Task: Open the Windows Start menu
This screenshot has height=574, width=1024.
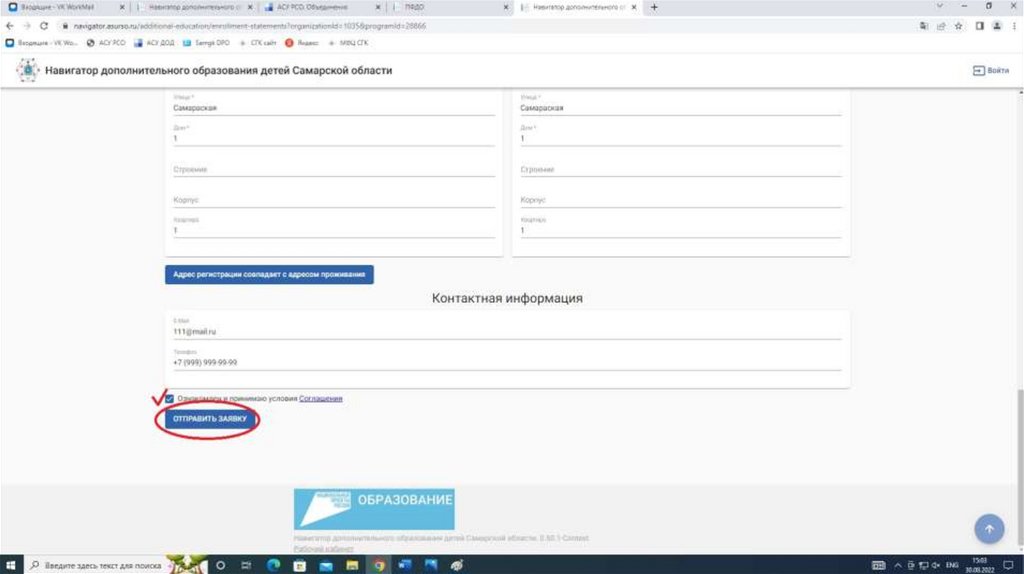Action: point(11,565)
